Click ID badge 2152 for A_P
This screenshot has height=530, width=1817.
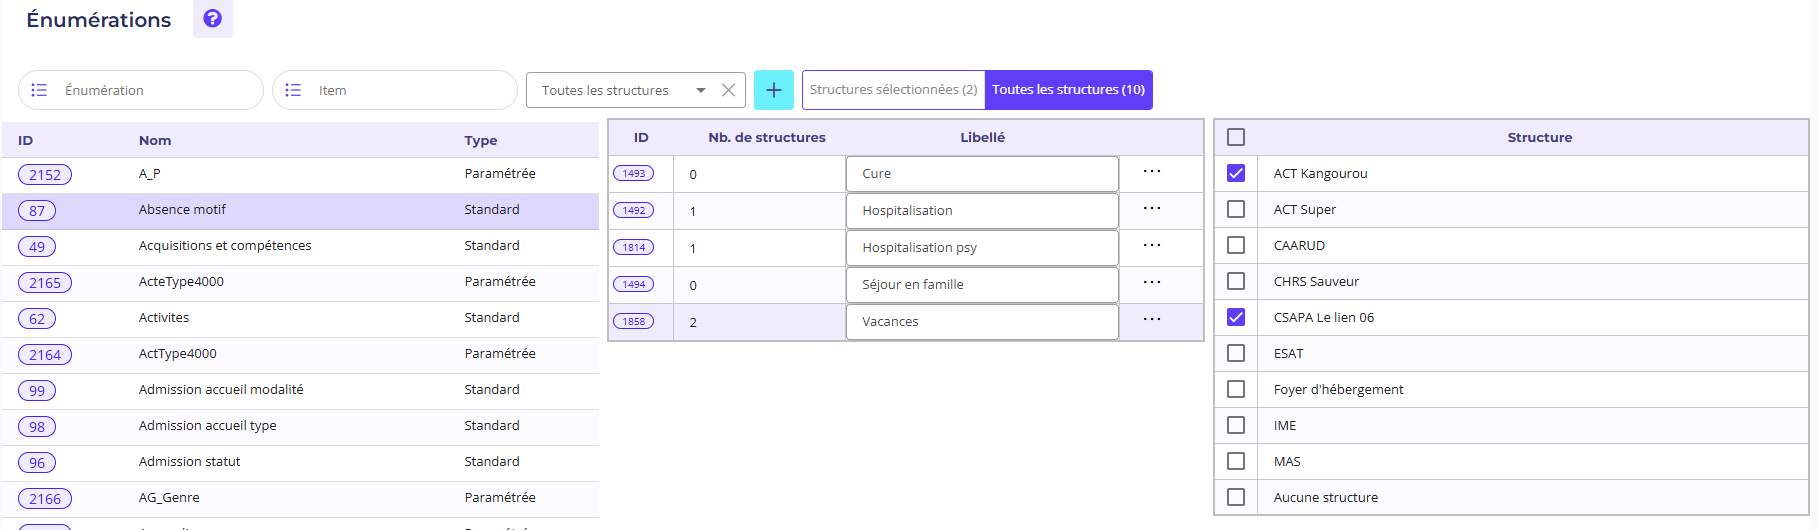(45, 175)
